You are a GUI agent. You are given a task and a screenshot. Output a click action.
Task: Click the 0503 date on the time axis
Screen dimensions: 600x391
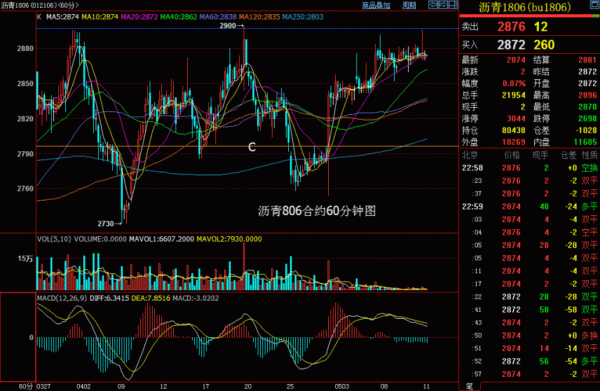(x=342, y=386)
